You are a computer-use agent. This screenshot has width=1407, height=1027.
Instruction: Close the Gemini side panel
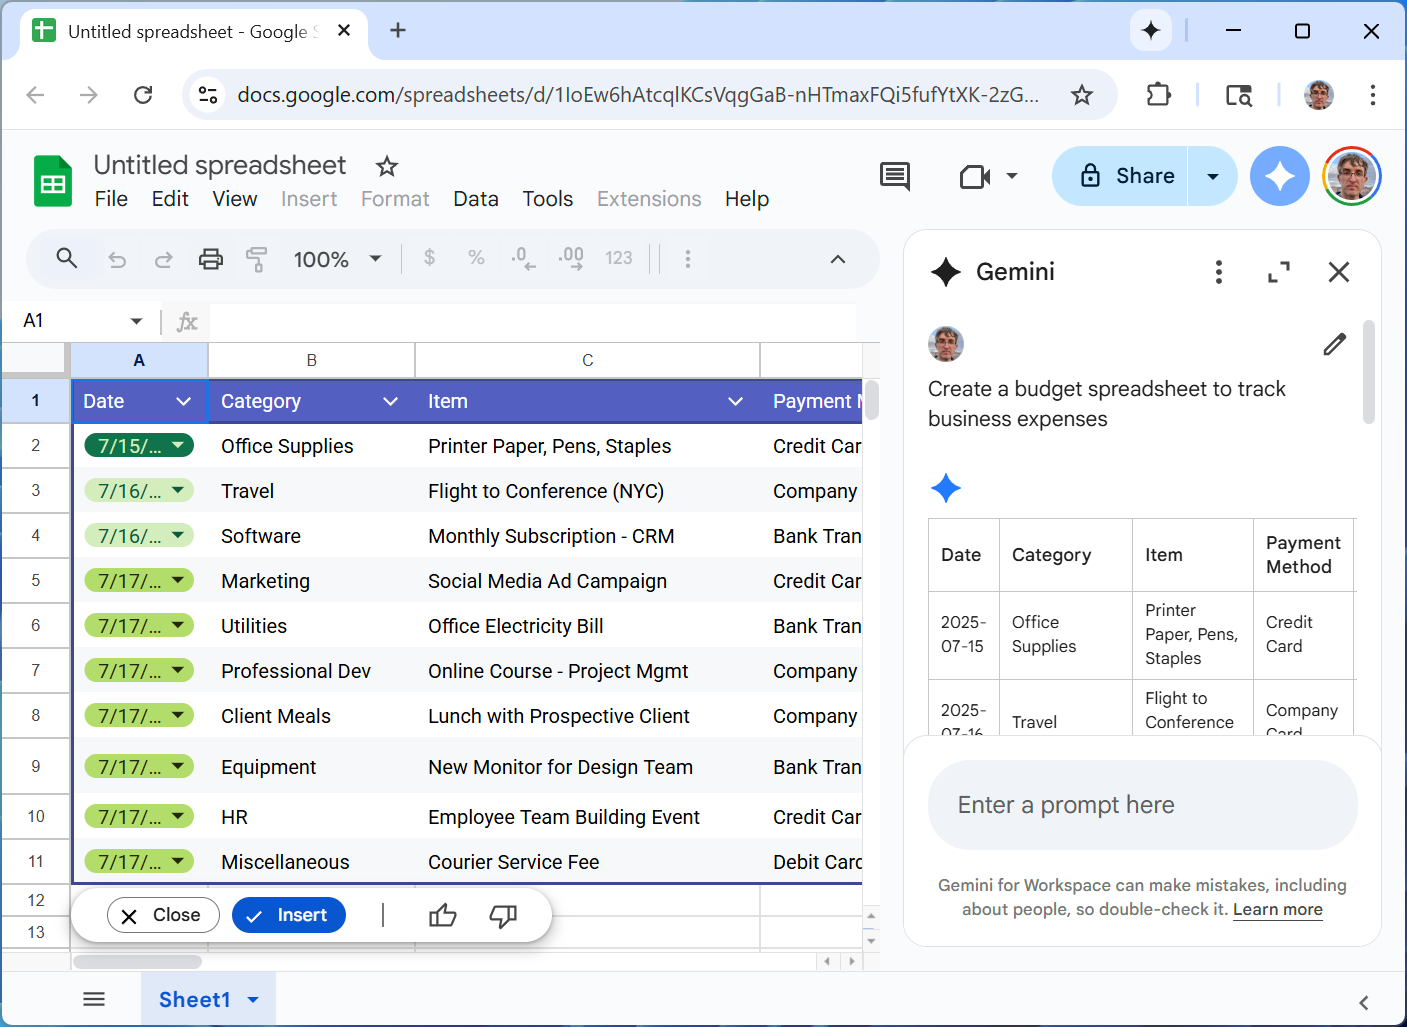(x=1339, y=272)
